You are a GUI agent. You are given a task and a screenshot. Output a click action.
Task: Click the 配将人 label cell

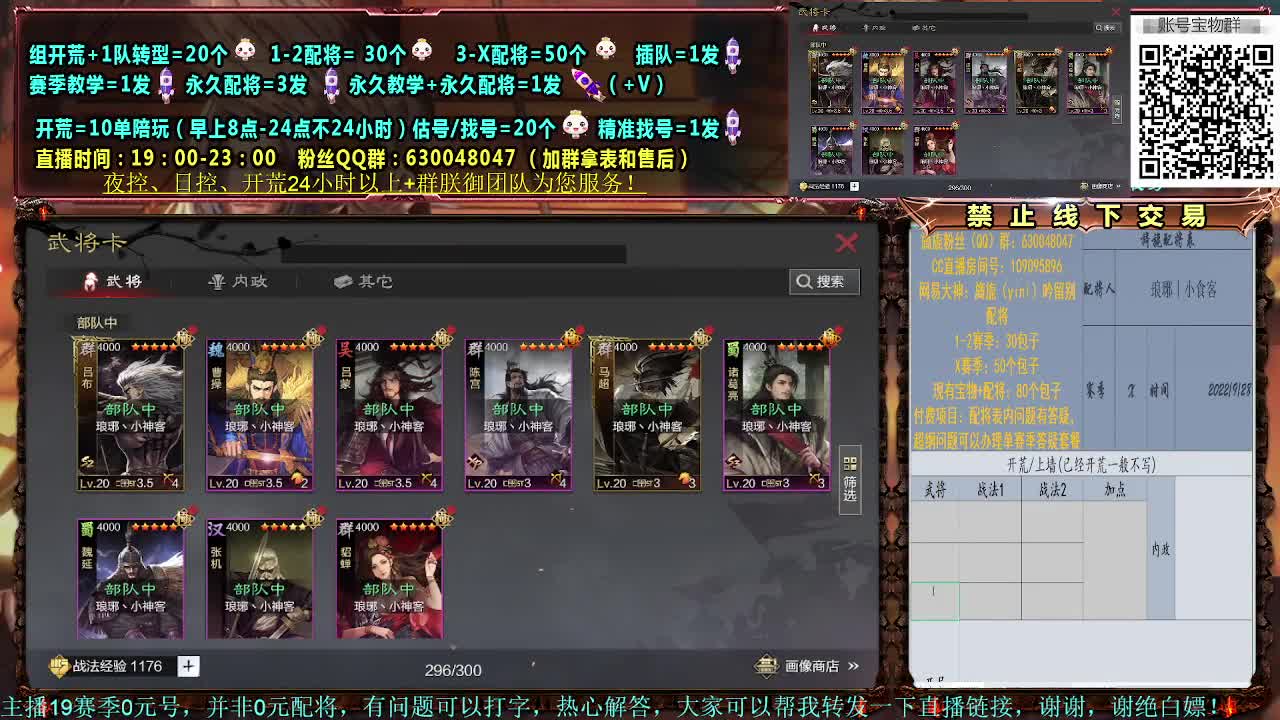(x=1098, y=289)
